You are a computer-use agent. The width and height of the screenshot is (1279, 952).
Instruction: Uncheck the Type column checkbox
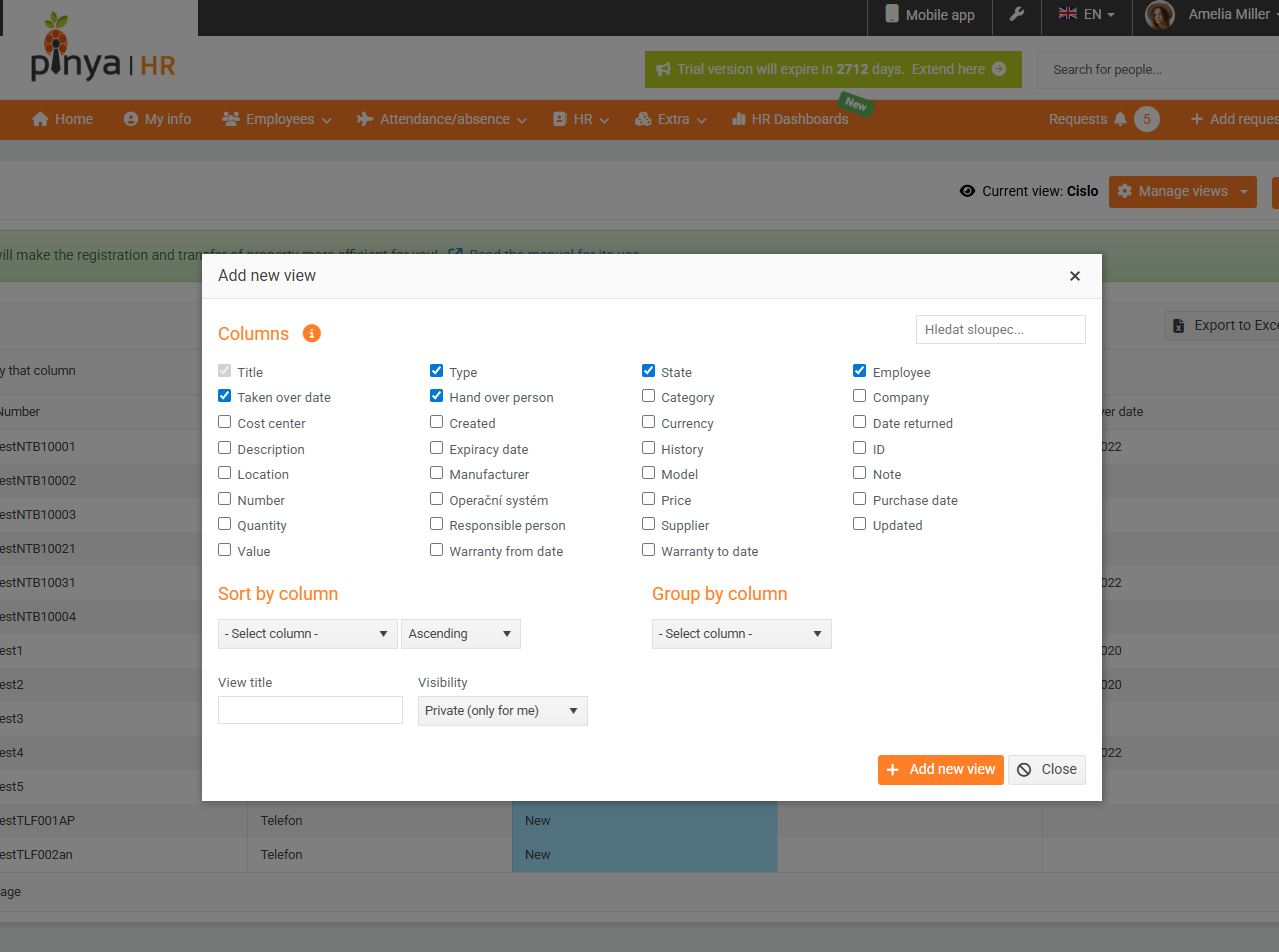(436, 371)
